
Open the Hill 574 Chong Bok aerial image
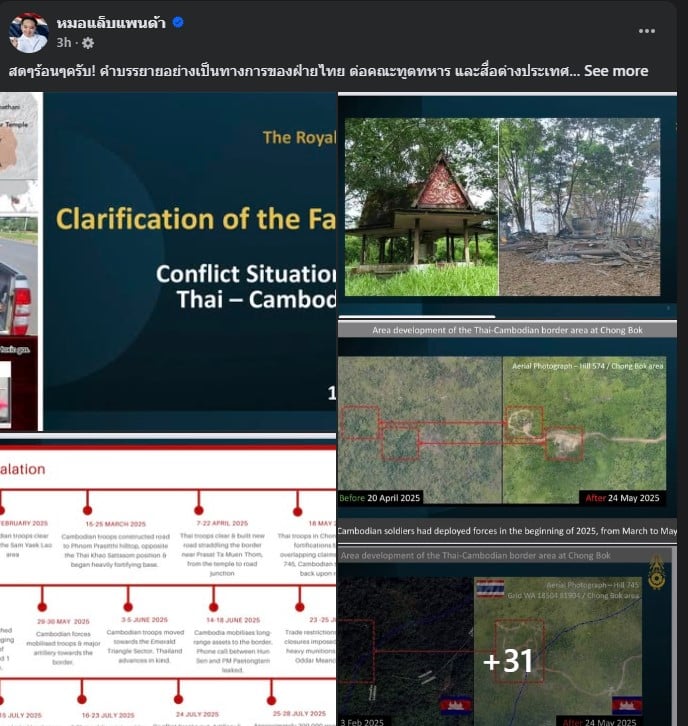click(x=507, y=432)
